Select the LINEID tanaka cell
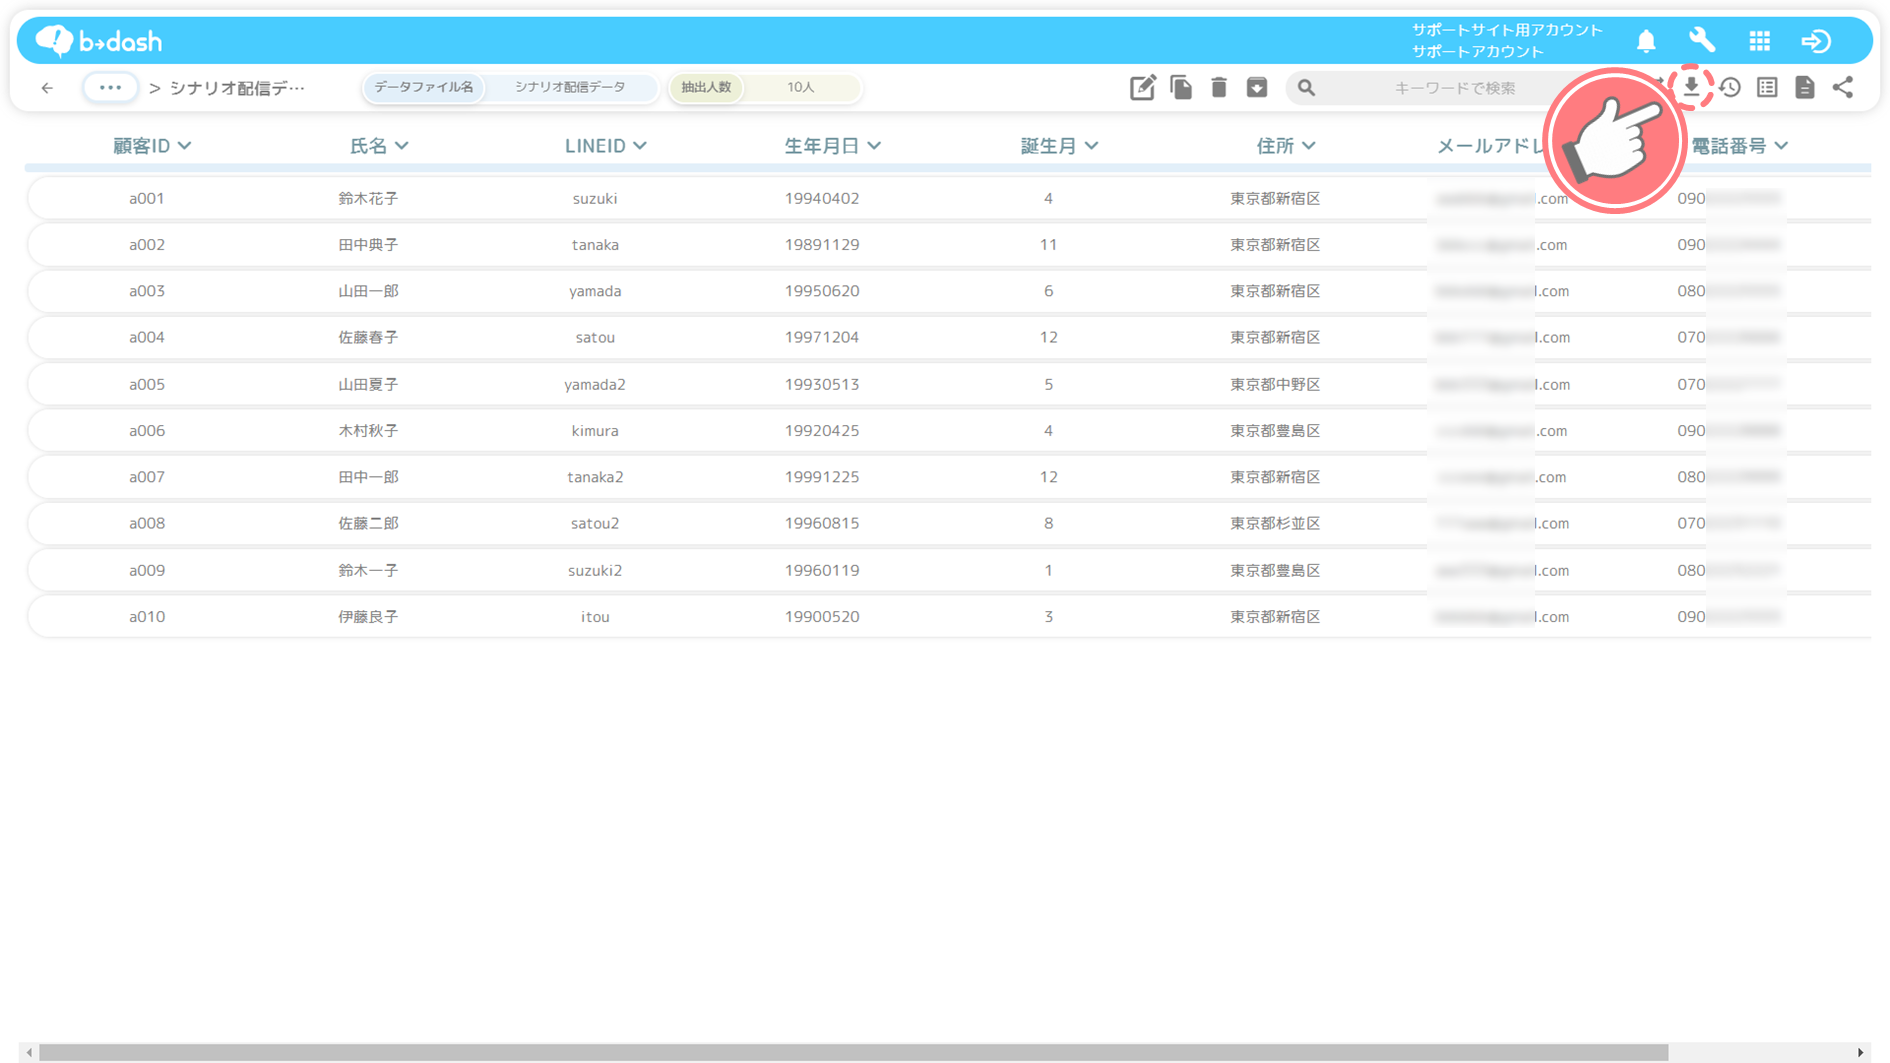The width and height of the screenshot is (1890, 1063). point(595,245)
